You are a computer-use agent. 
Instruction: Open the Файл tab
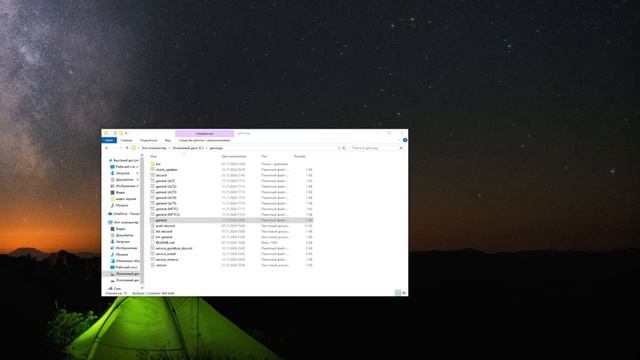point(109,140)
